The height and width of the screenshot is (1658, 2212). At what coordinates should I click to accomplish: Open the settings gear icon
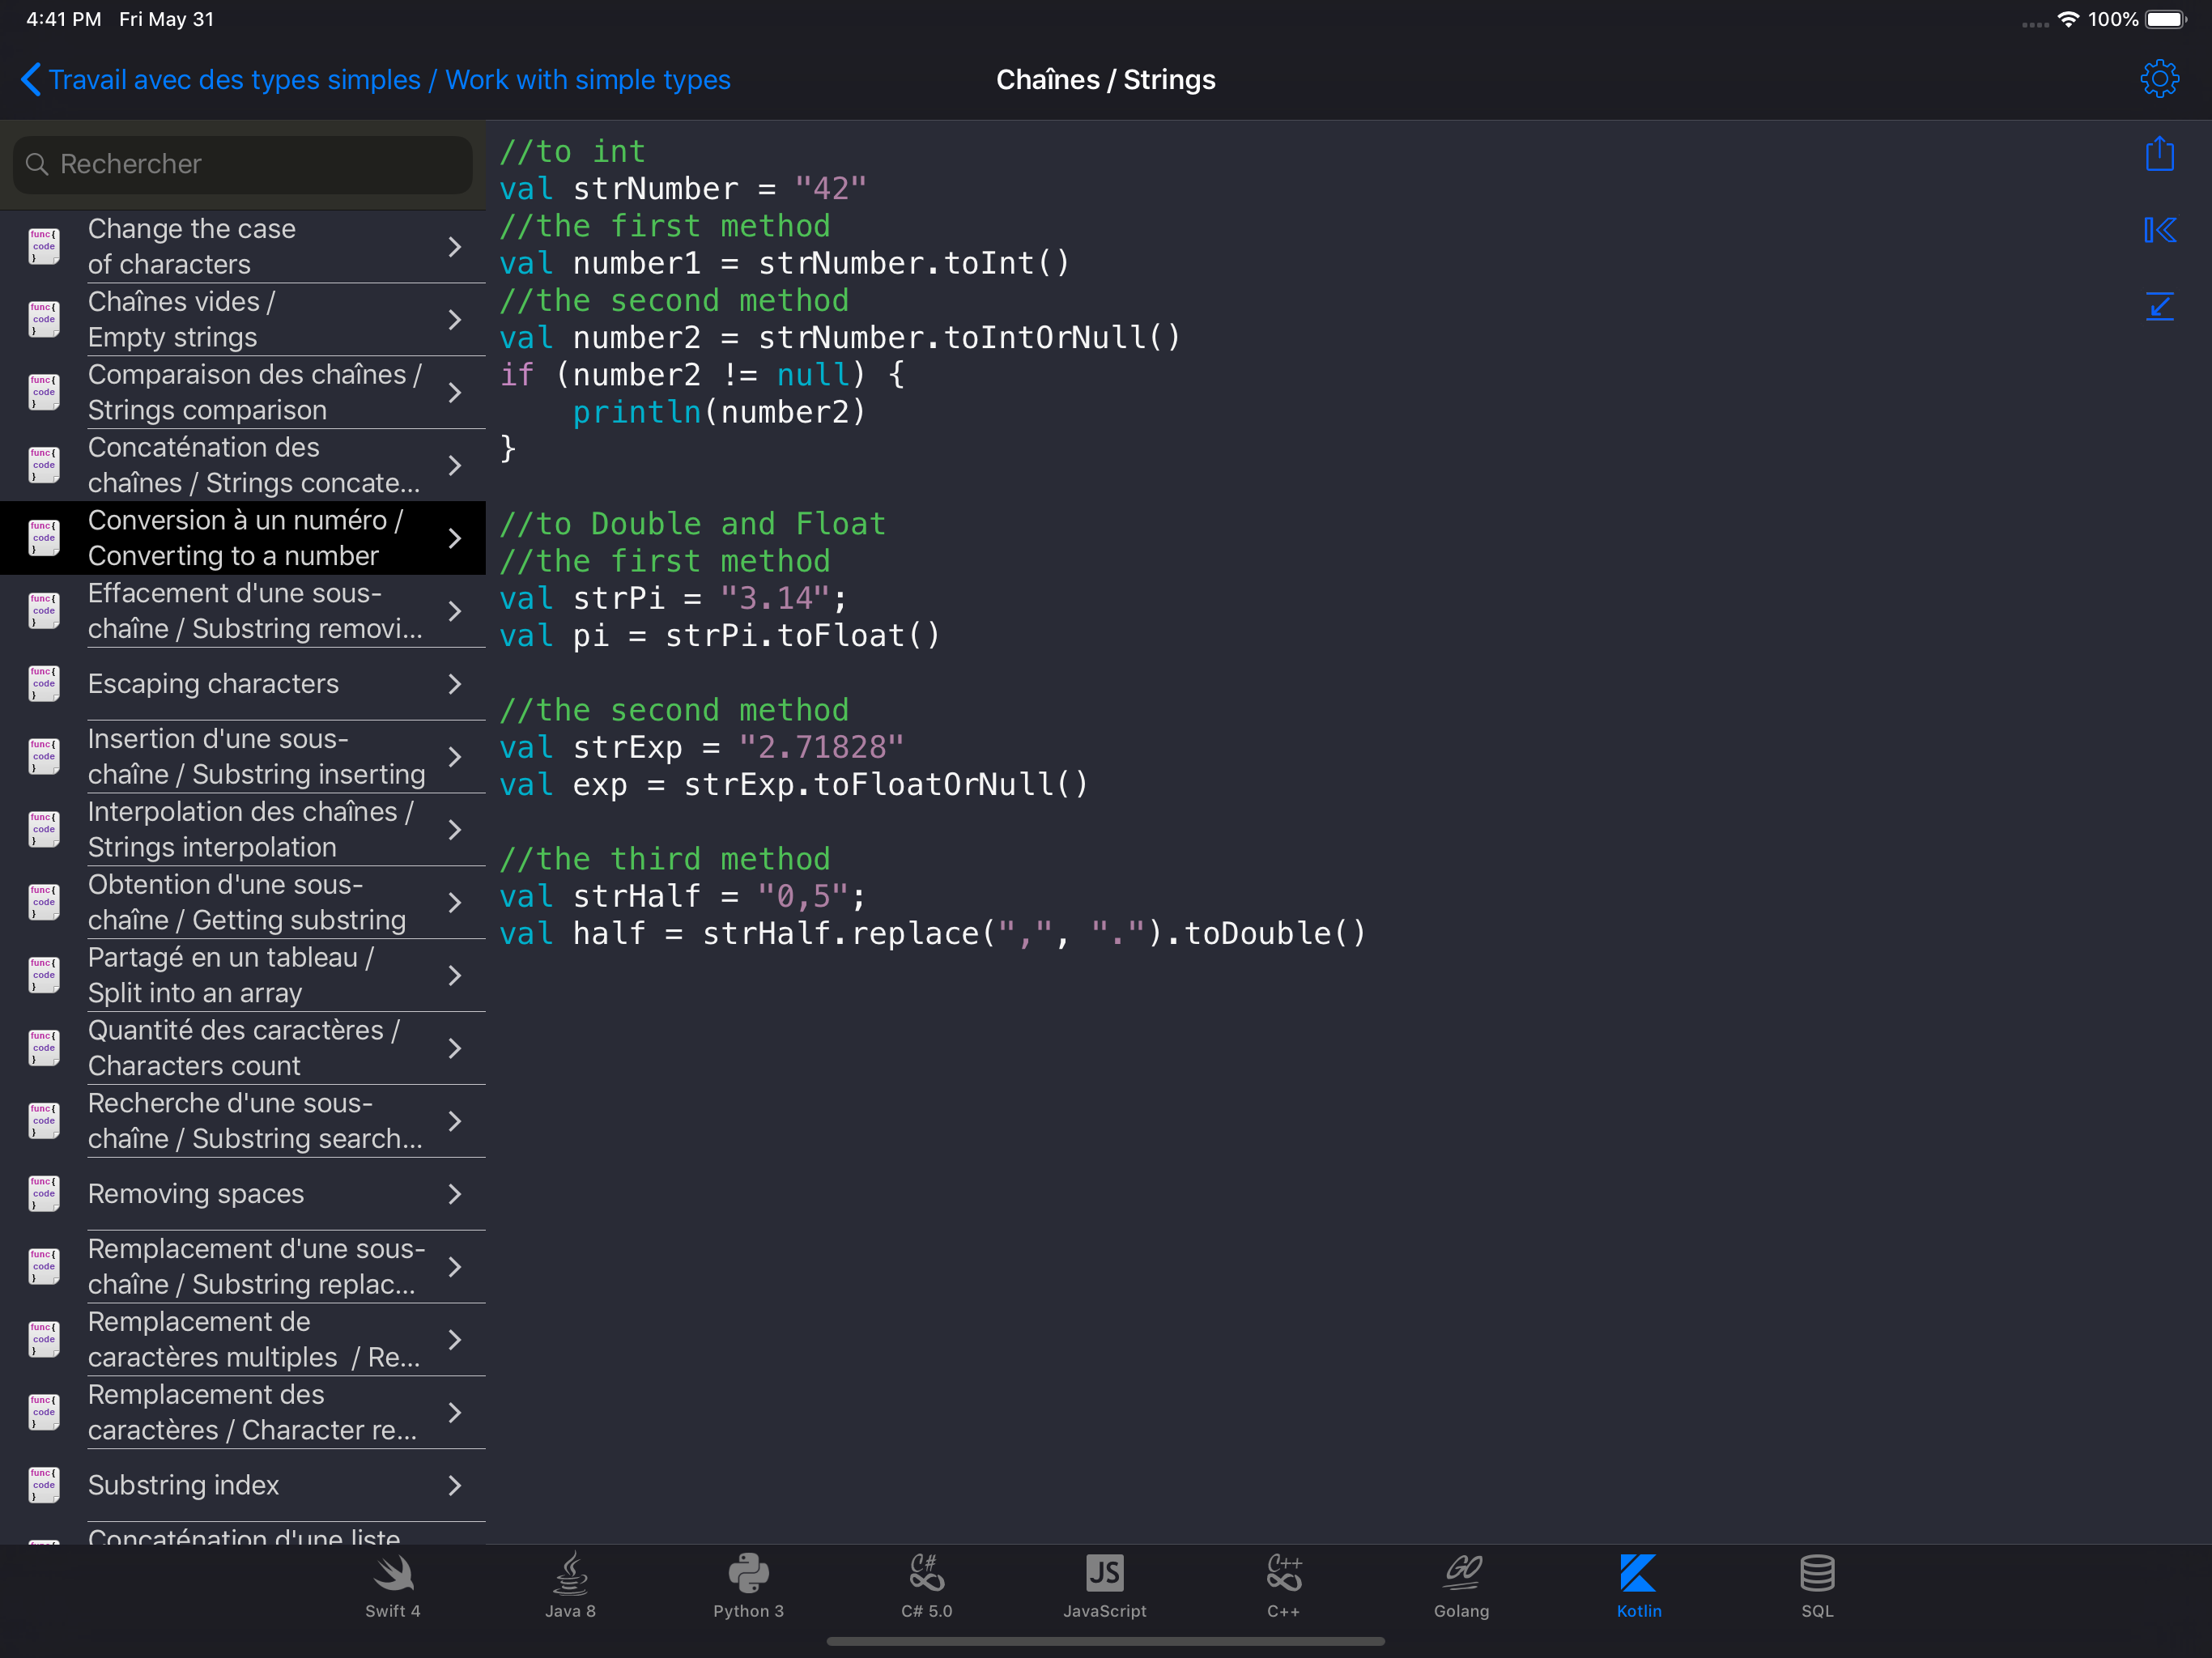coord(2159,79)
